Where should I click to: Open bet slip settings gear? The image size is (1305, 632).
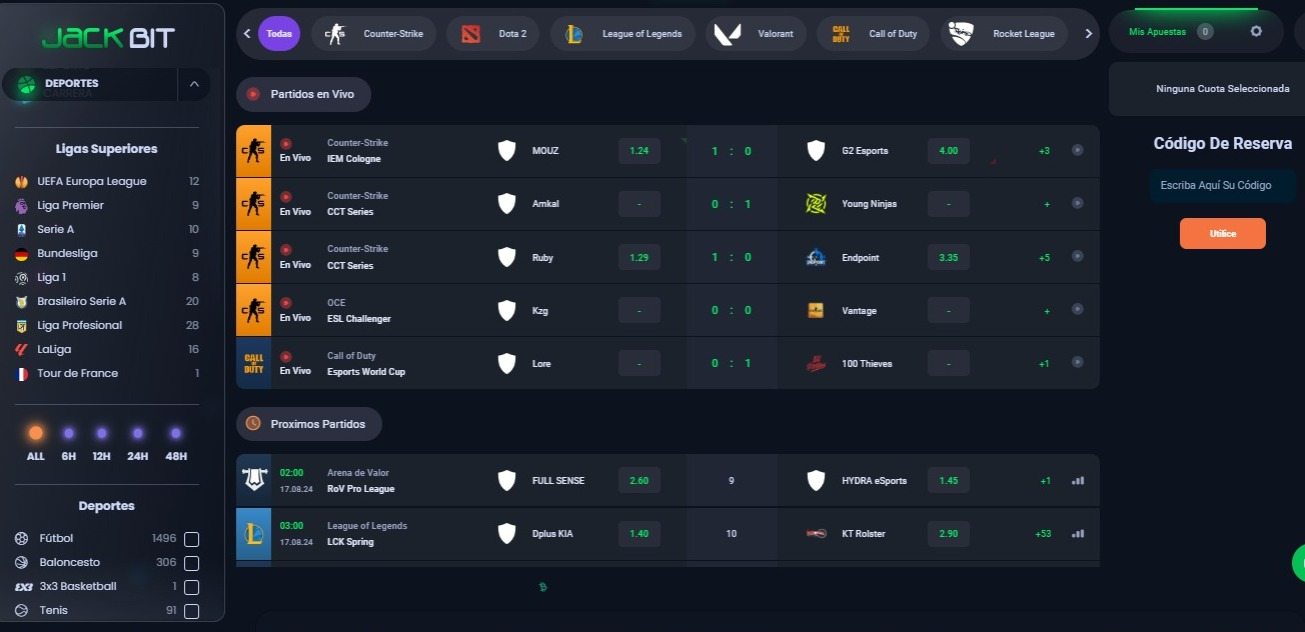[1257, 32]
